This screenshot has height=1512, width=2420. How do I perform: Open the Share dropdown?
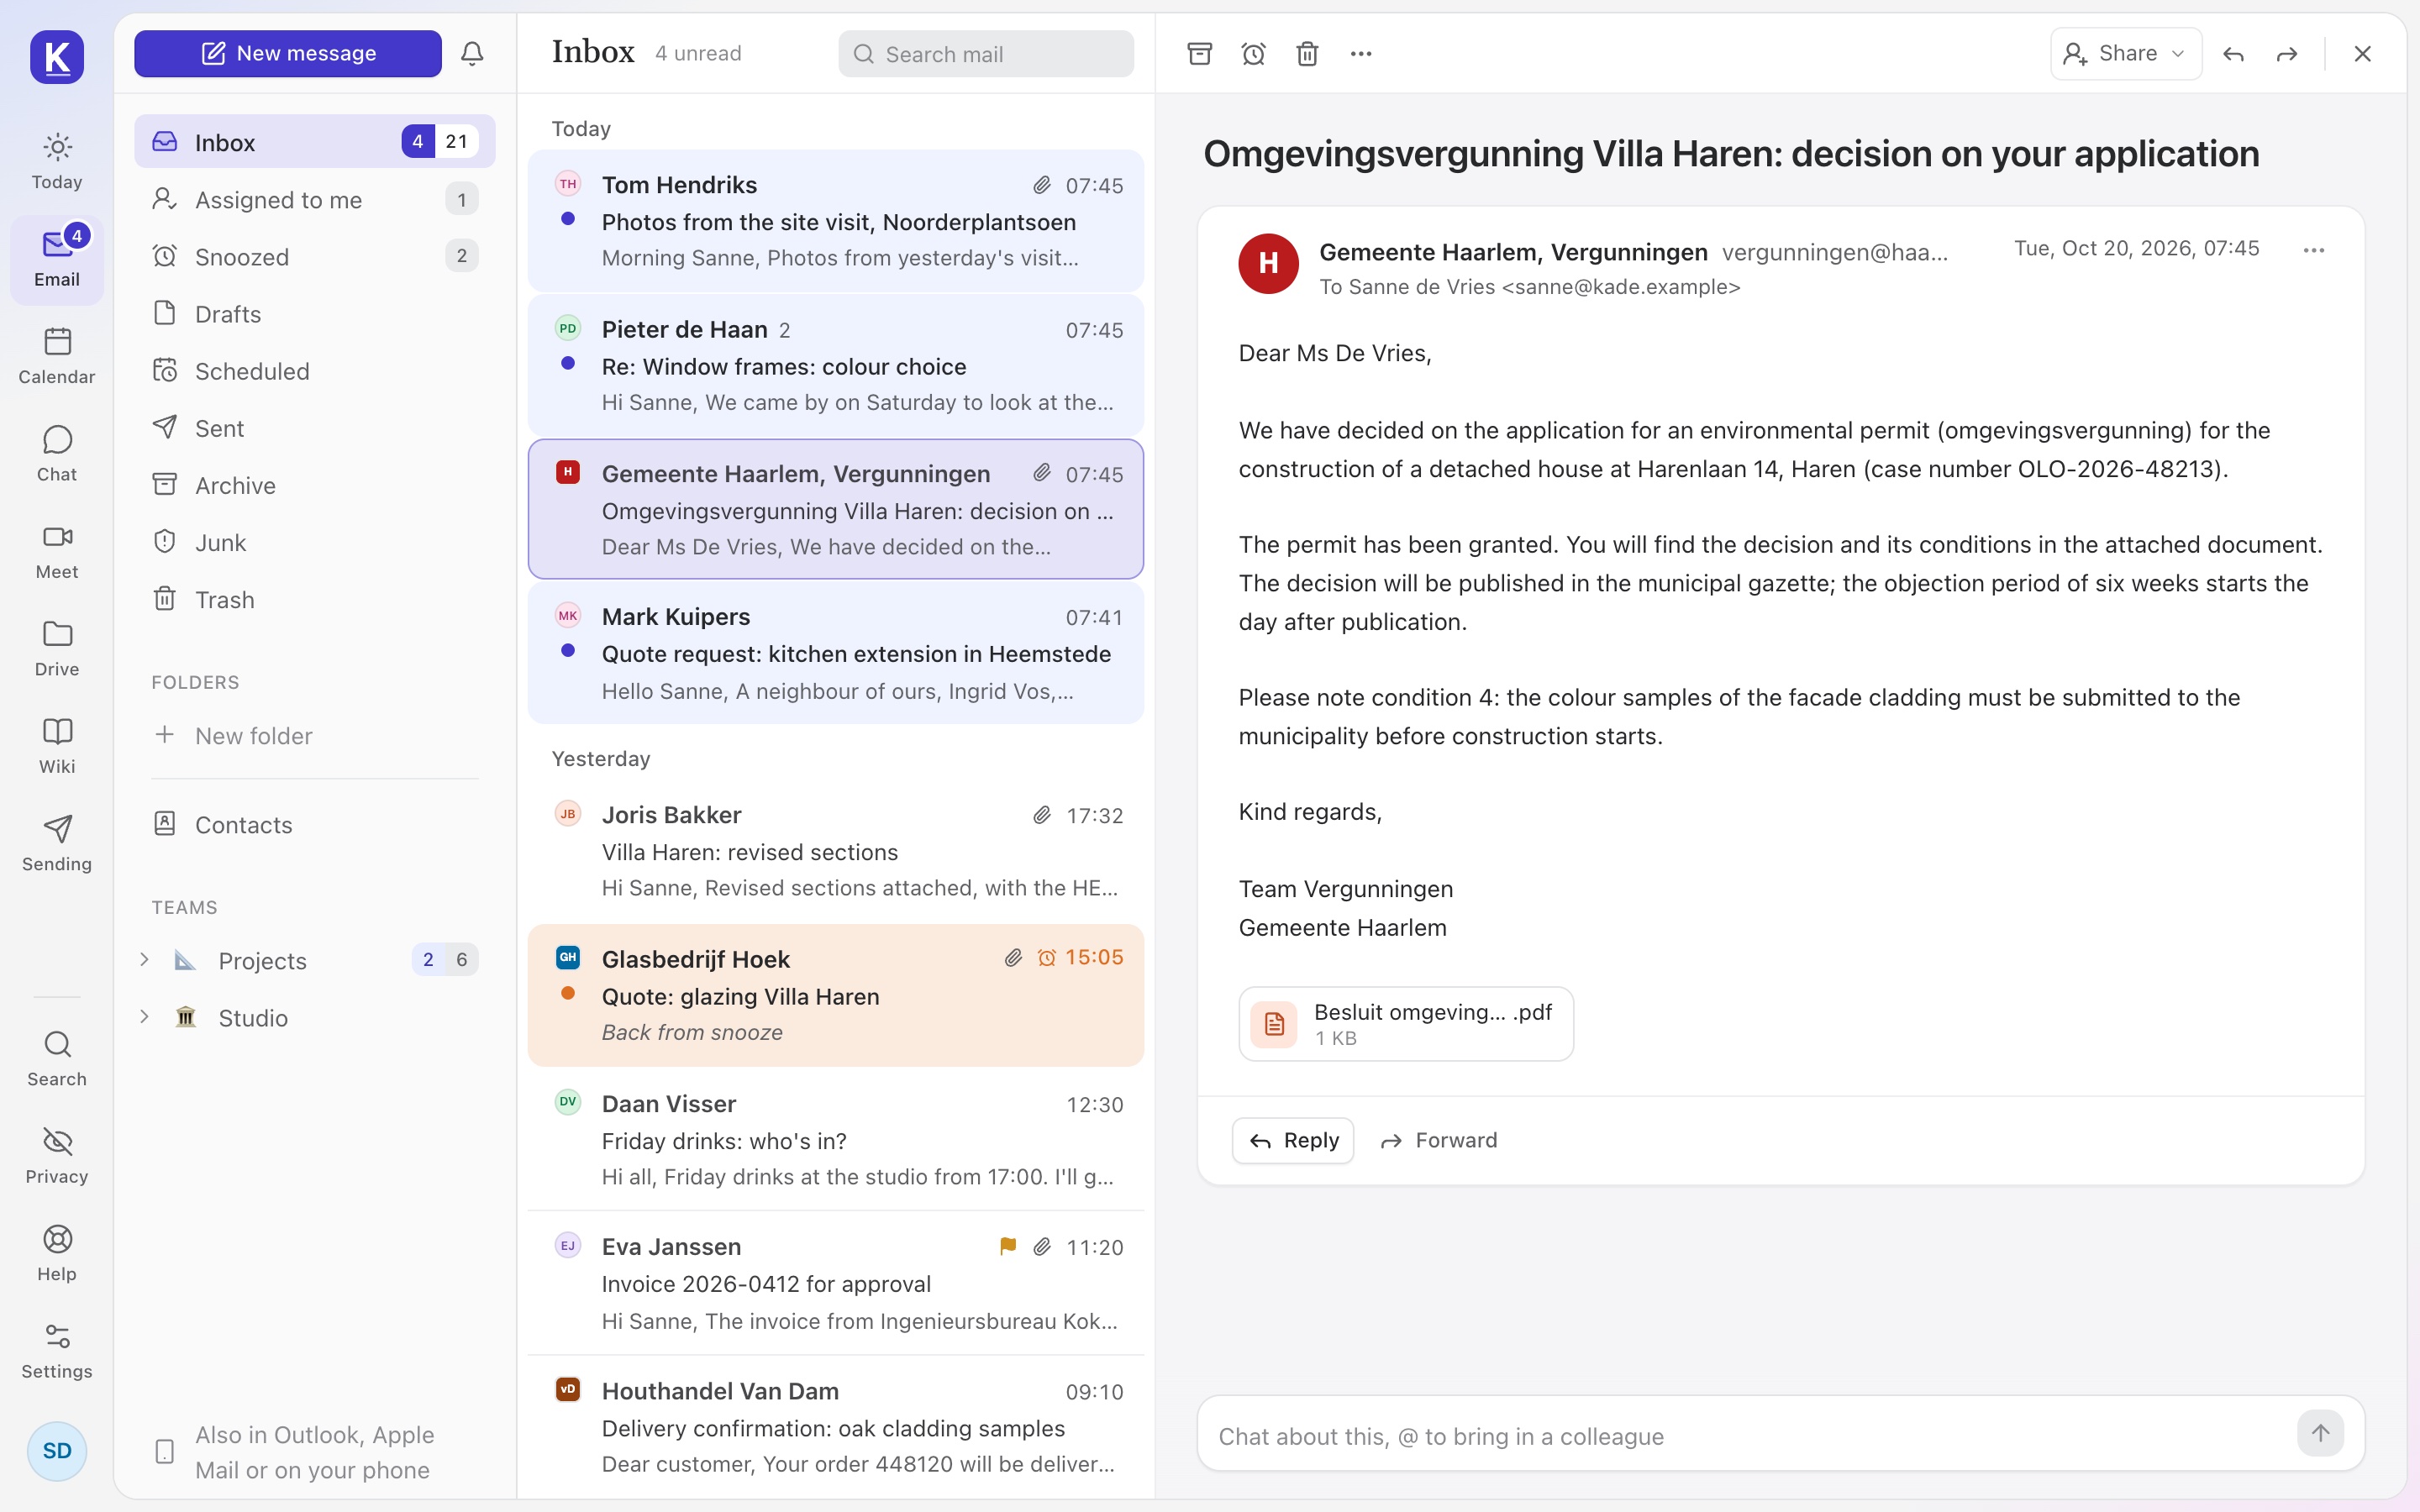coord(2126,54)
